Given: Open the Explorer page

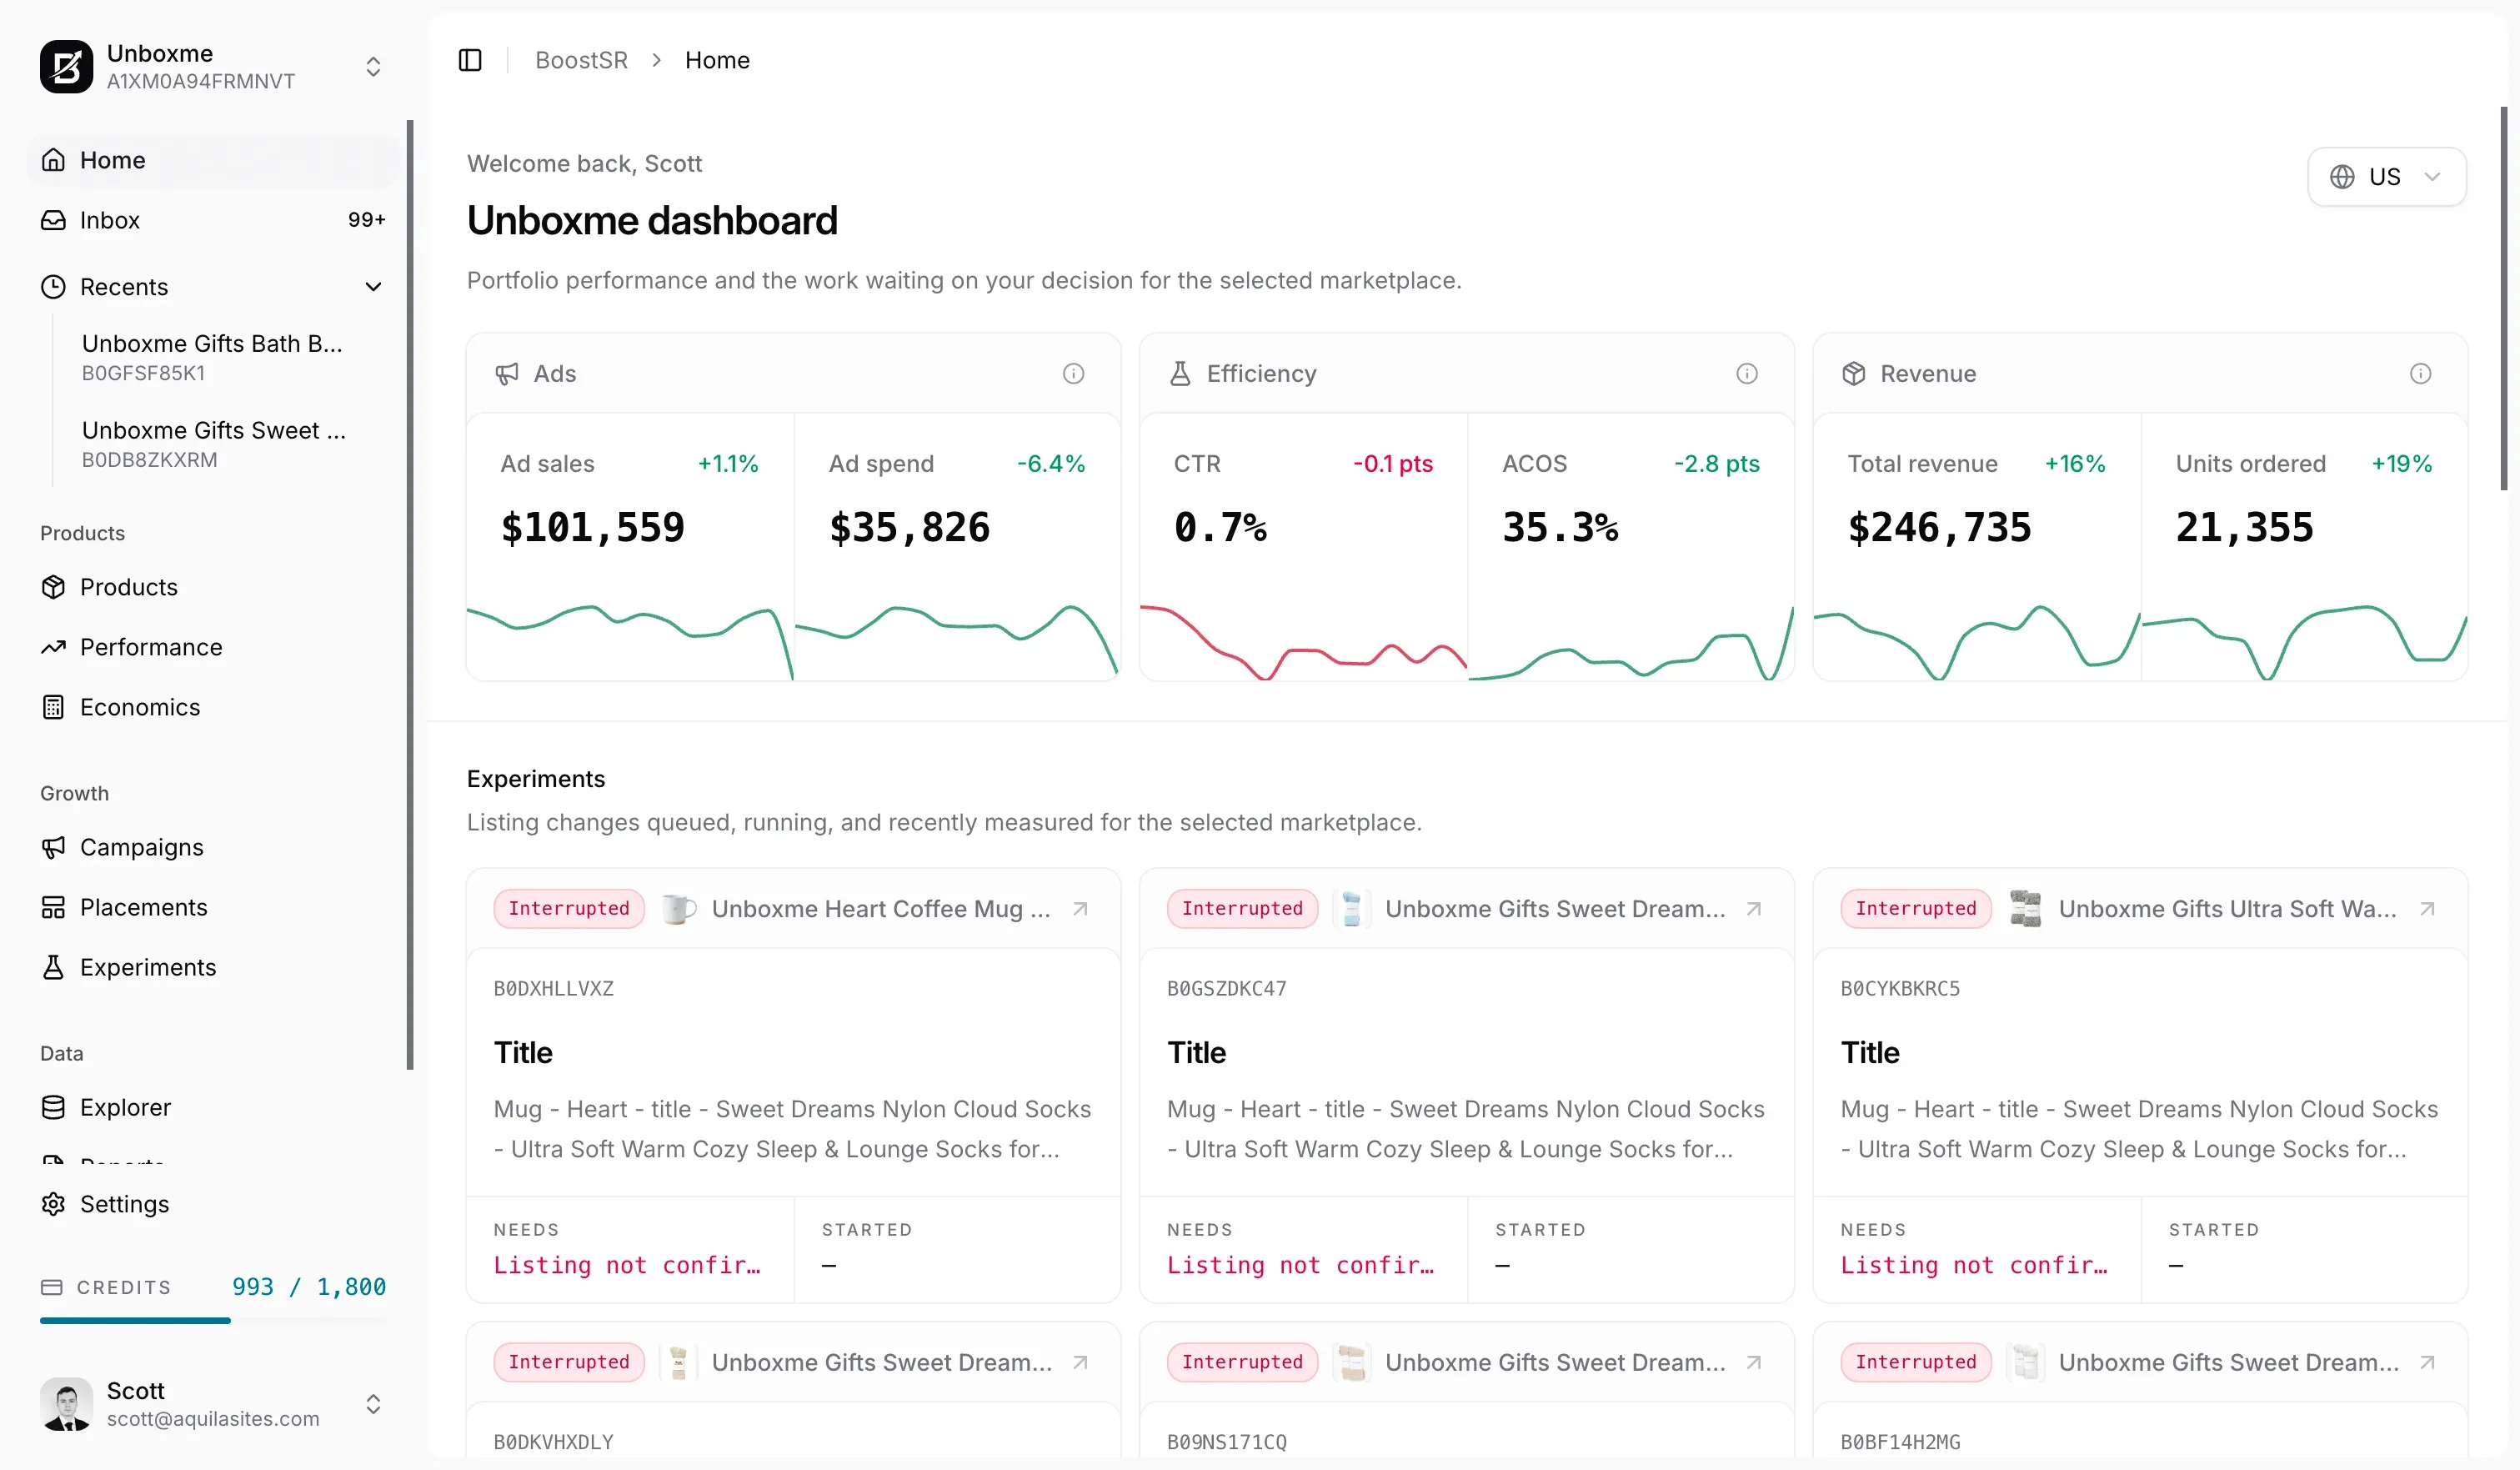Looking at the screenshot, I should [x=212, y=1107].
